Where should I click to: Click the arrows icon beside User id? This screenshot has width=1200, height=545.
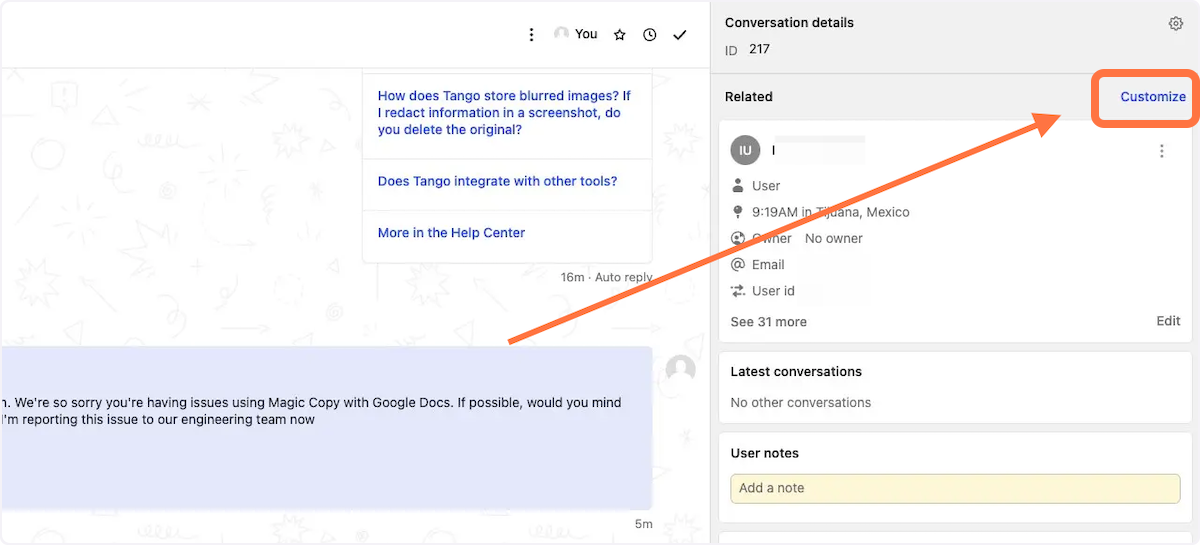(738, 291)
